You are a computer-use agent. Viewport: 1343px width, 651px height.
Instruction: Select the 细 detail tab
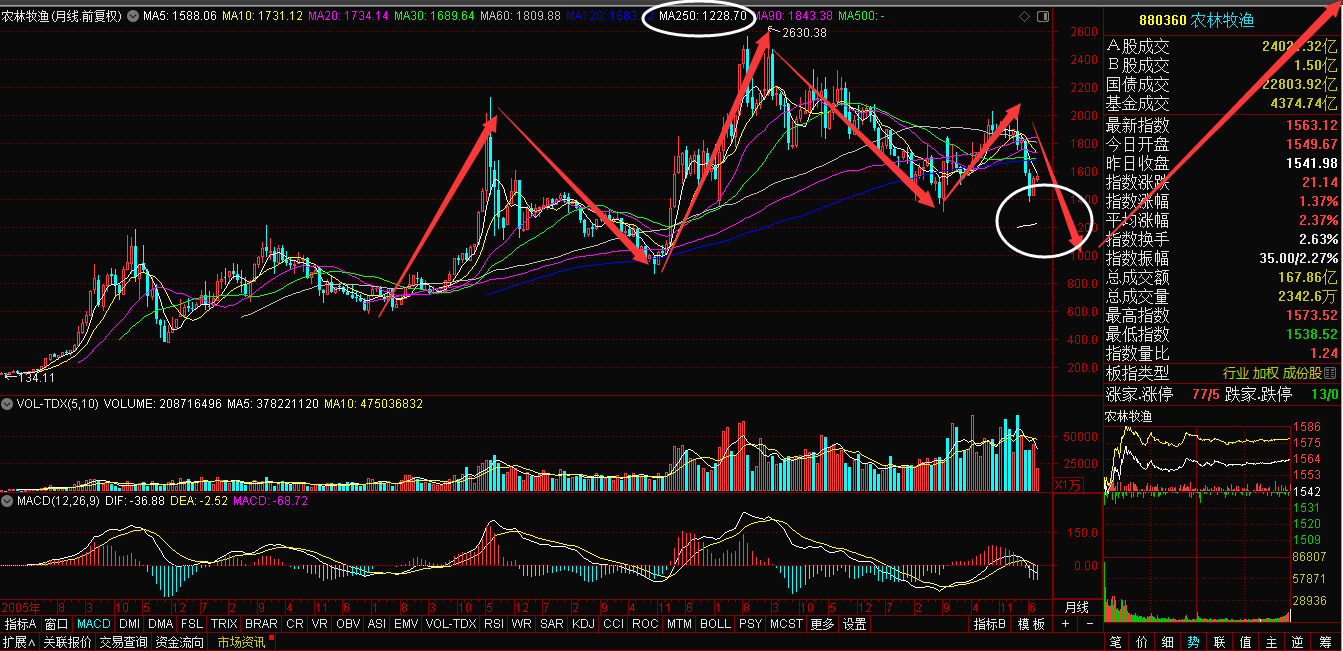[x=1168, y=642]
